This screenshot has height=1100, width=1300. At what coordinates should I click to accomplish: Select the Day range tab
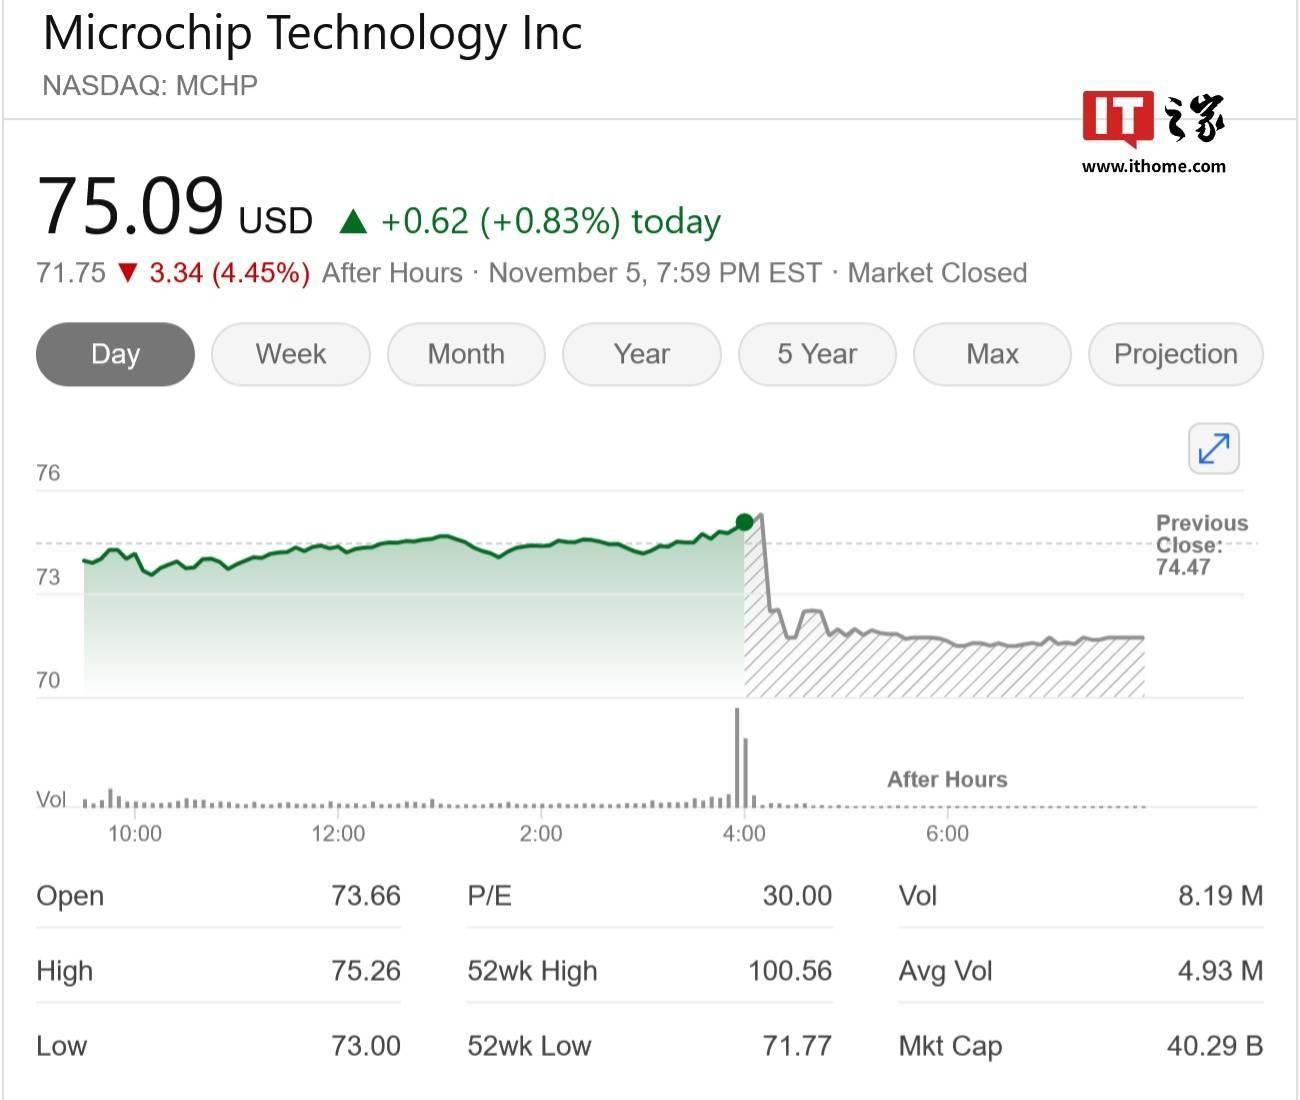click(115, 354)
